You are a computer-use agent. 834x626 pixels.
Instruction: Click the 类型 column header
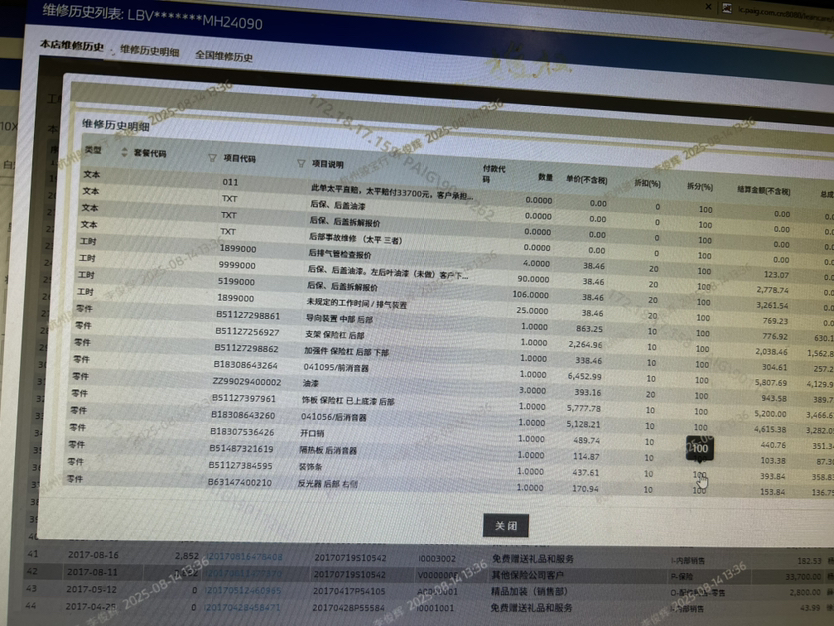pos(93,150)
